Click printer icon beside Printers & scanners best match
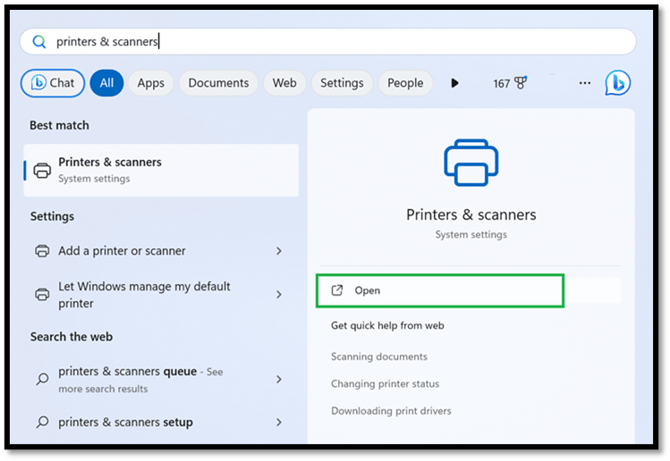 click(x=42, y=170)
